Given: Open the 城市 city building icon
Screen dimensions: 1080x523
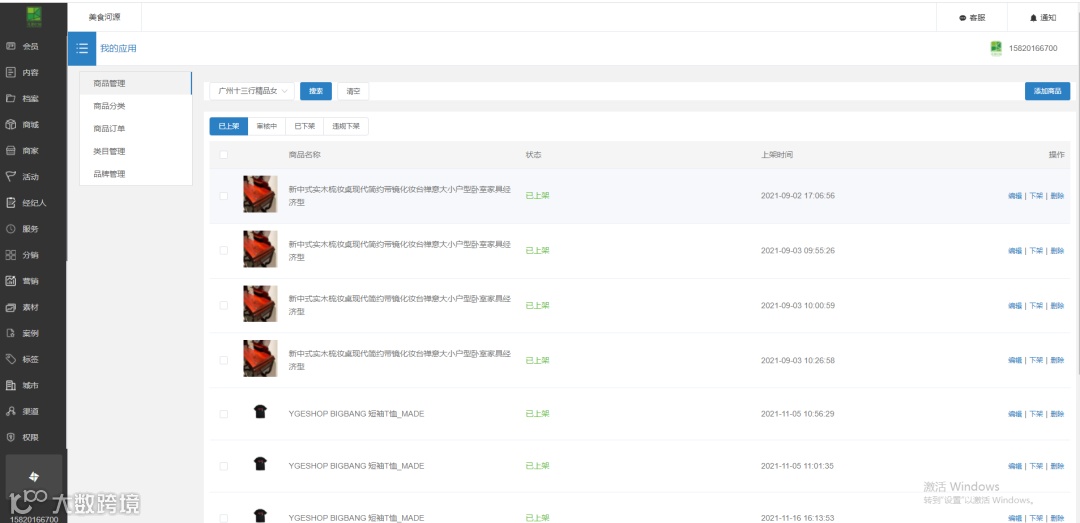Looking at the screenshot, I should pos(10,385).
